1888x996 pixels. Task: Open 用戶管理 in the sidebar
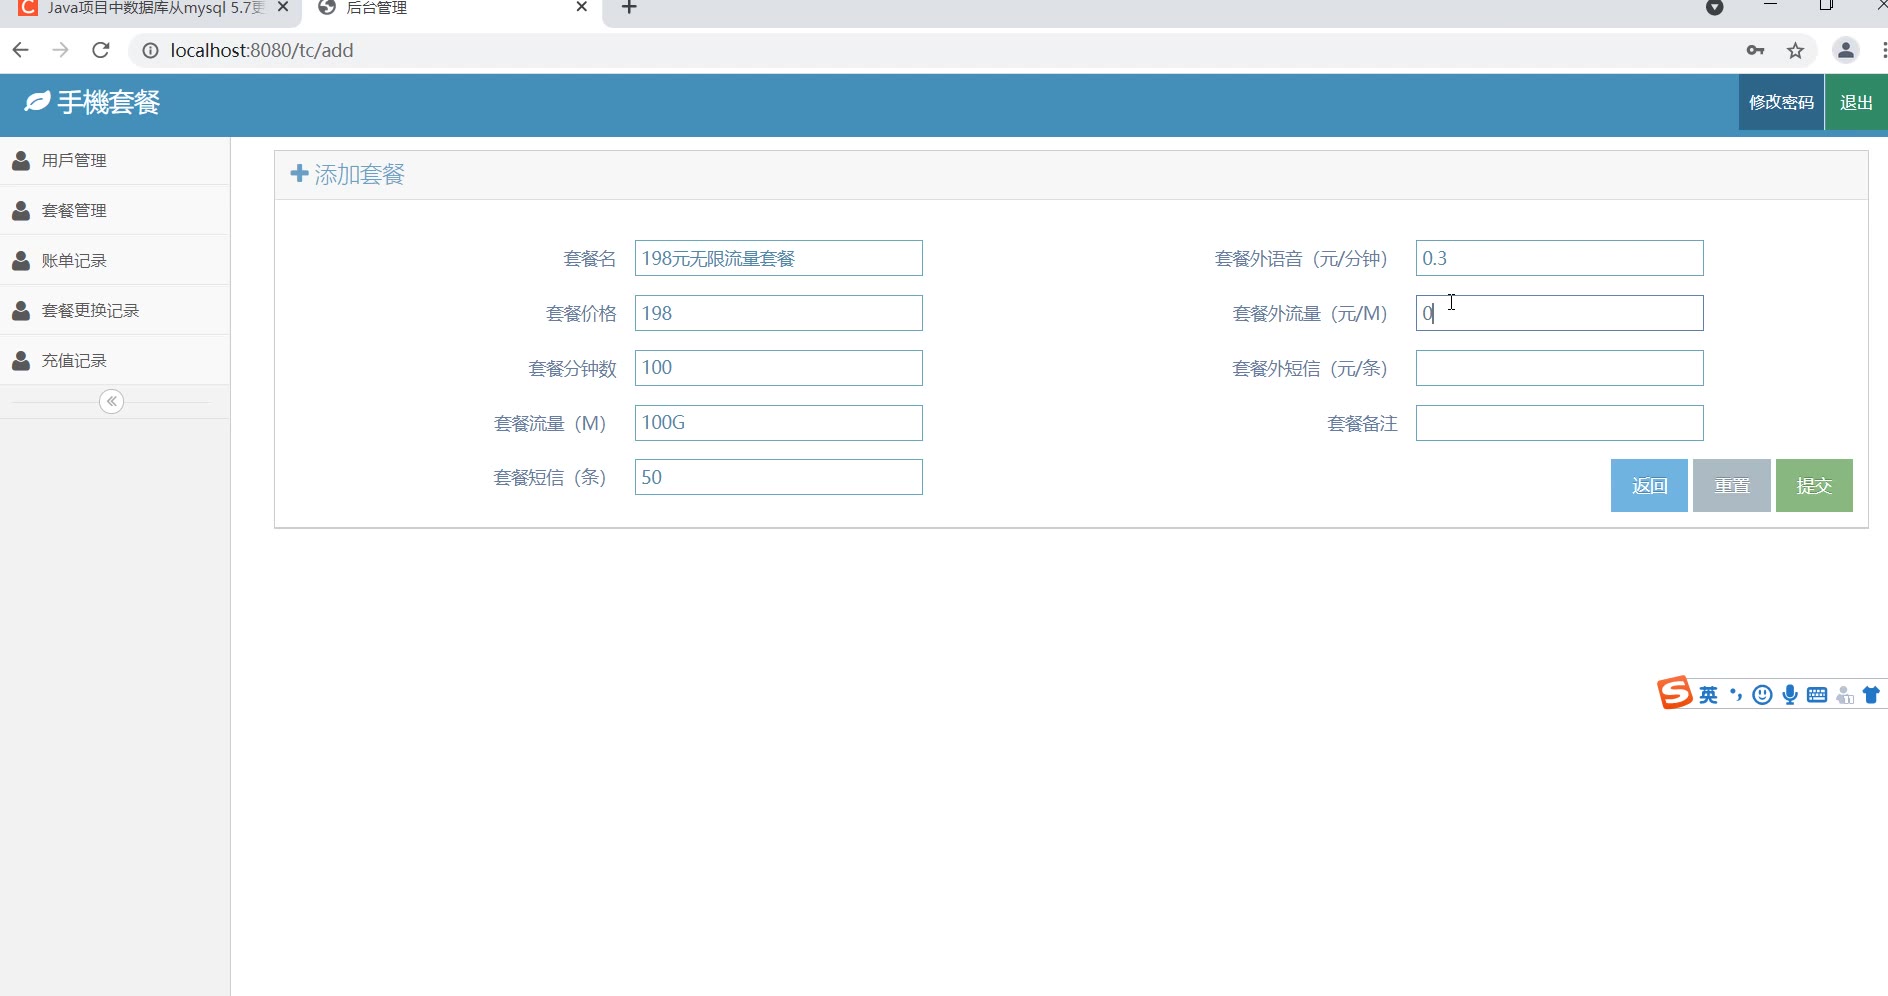(x=115, y=160)
